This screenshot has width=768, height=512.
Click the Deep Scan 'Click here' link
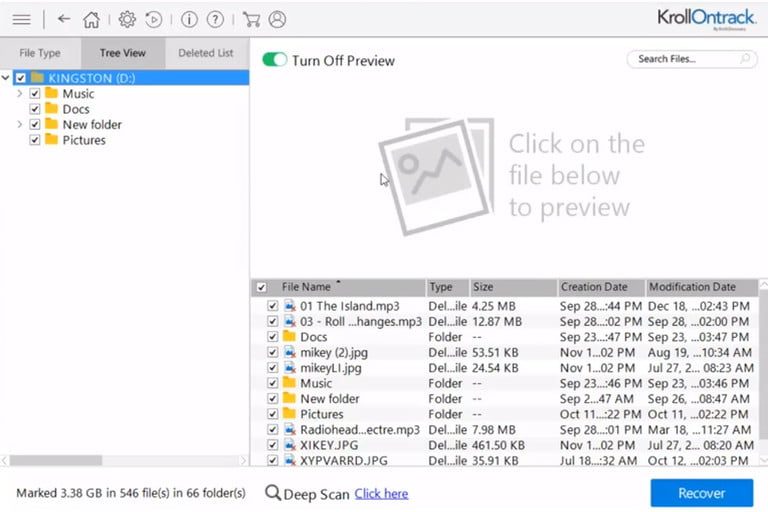(381, 493)
